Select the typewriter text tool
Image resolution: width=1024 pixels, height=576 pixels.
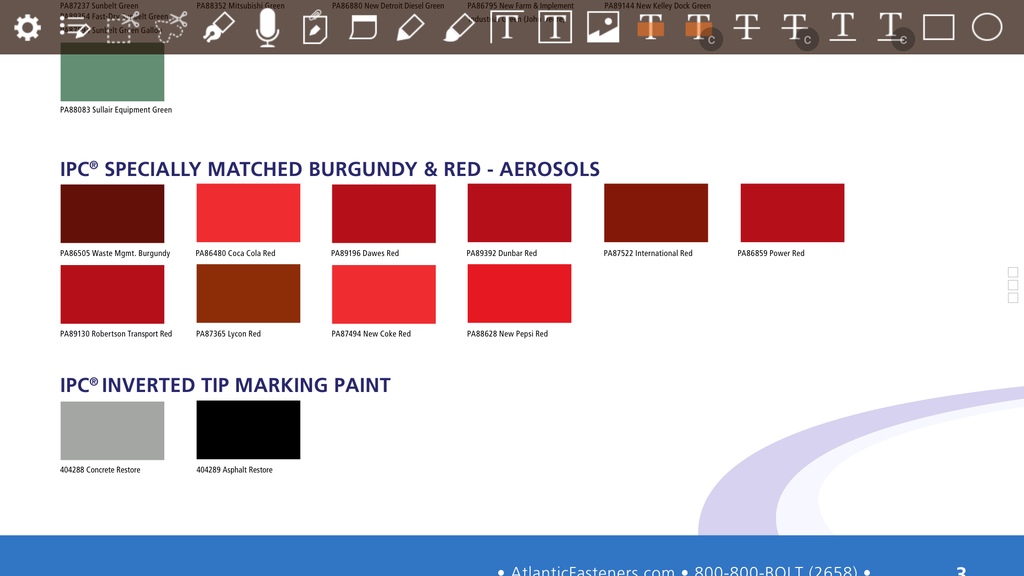(506, 27)
